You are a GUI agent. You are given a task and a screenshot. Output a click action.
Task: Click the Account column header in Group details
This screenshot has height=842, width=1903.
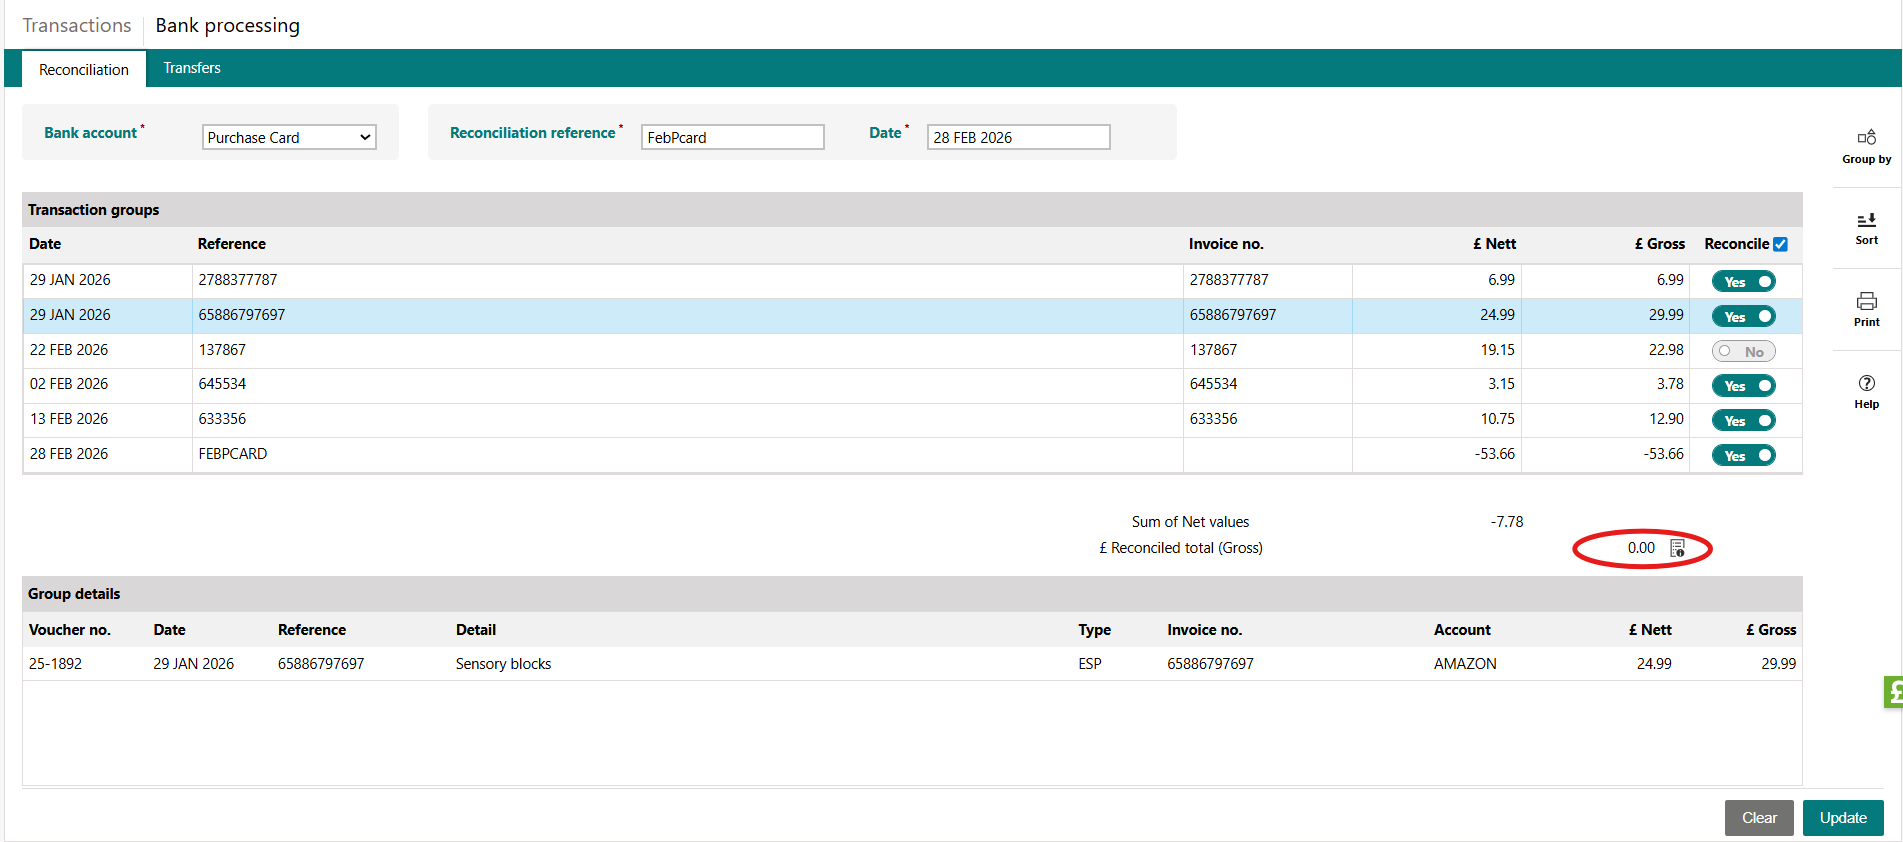tap(1462, 630)
